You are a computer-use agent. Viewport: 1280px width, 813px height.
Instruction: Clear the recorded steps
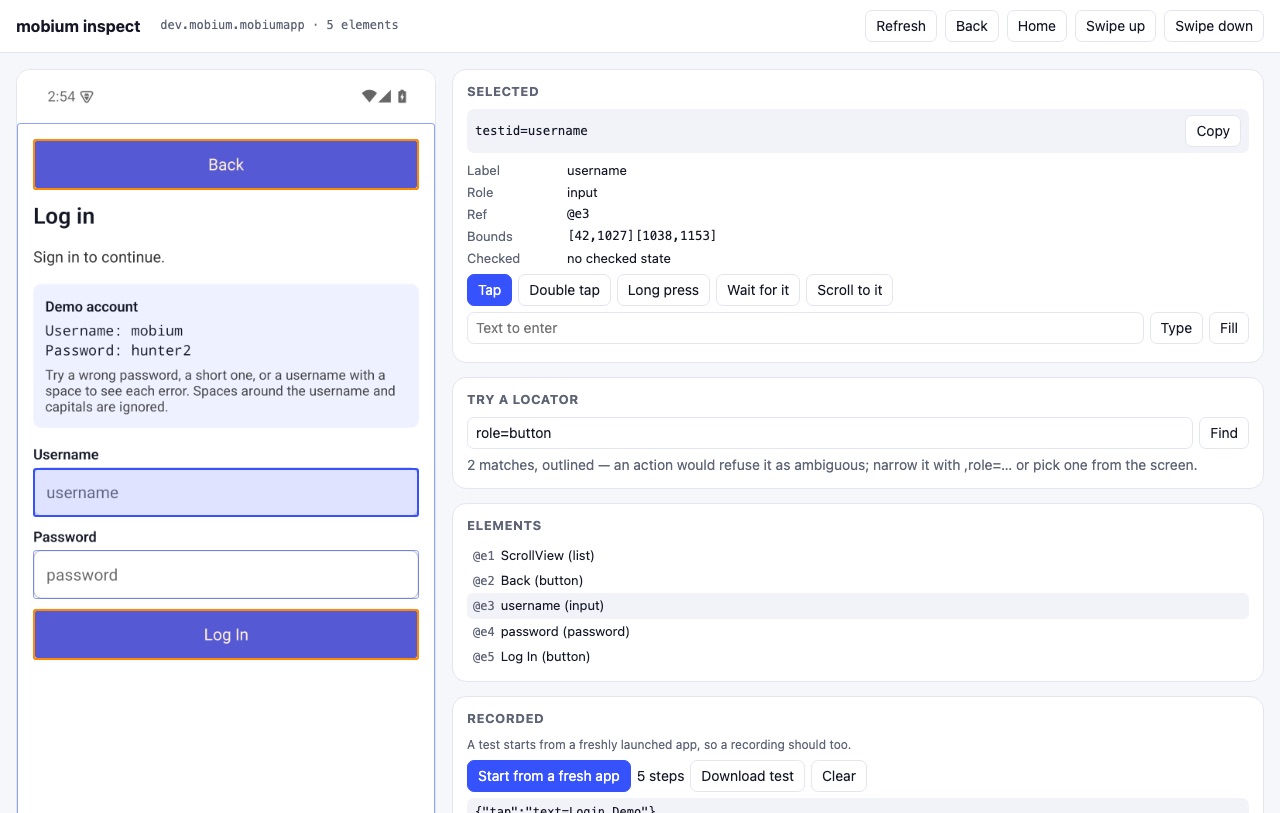click(839, 776)
